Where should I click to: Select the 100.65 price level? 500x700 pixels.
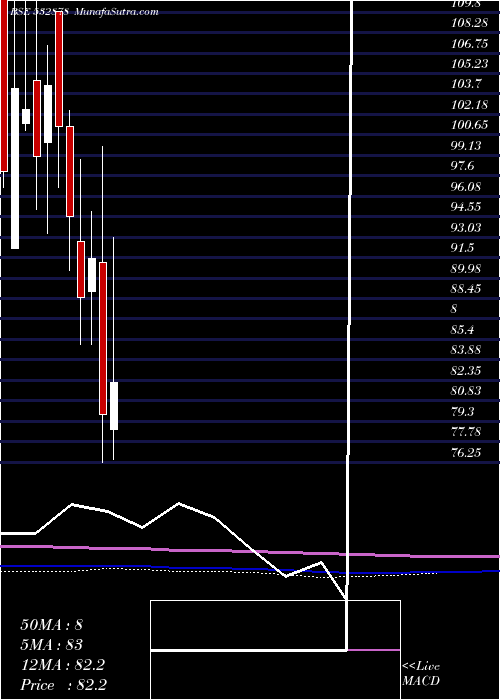469,125
